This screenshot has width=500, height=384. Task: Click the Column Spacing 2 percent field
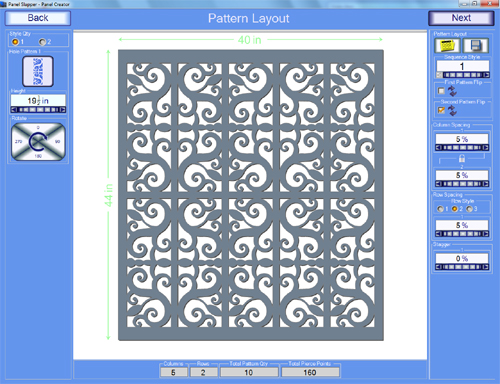(x=462, y=175)
